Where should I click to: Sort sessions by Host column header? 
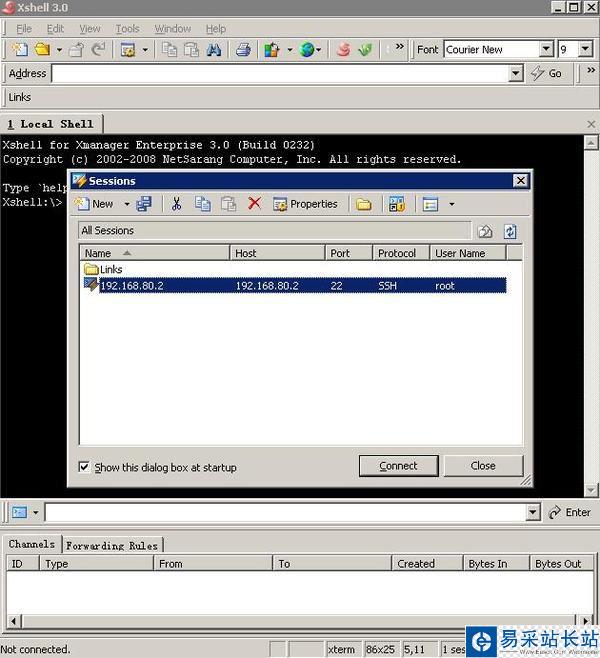(x=277, y=253)
